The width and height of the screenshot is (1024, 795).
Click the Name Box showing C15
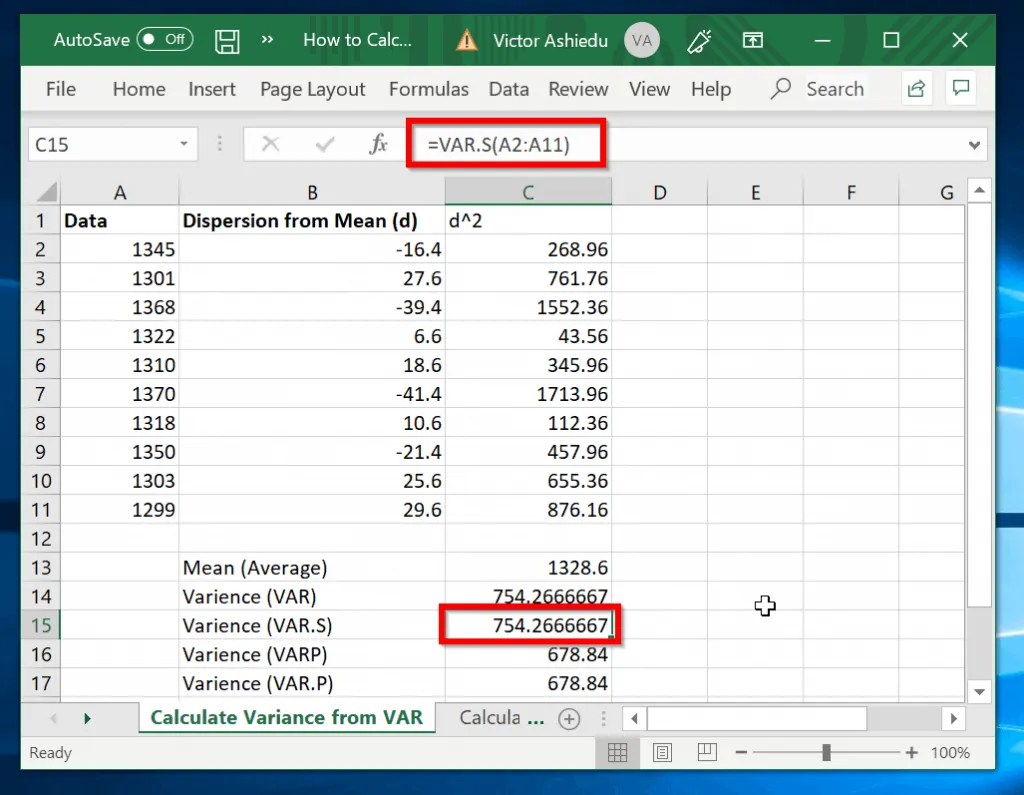102,144
